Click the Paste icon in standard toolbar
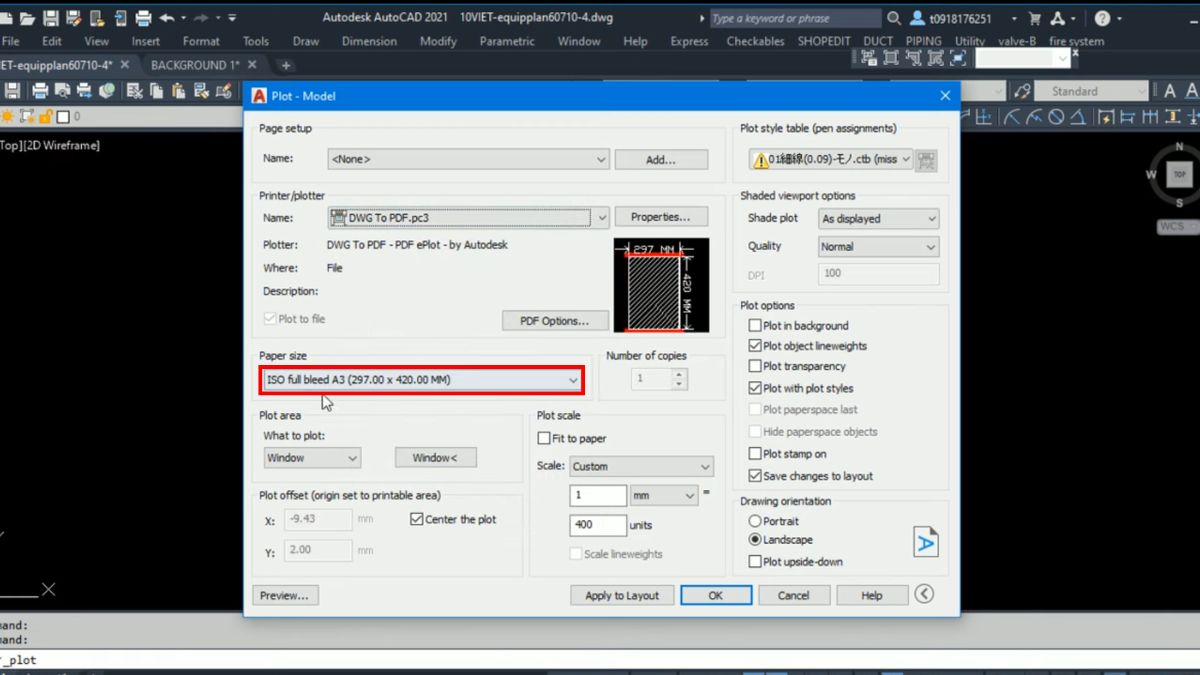The height and width of the screenshot is (675, 1200). point(178,91)
